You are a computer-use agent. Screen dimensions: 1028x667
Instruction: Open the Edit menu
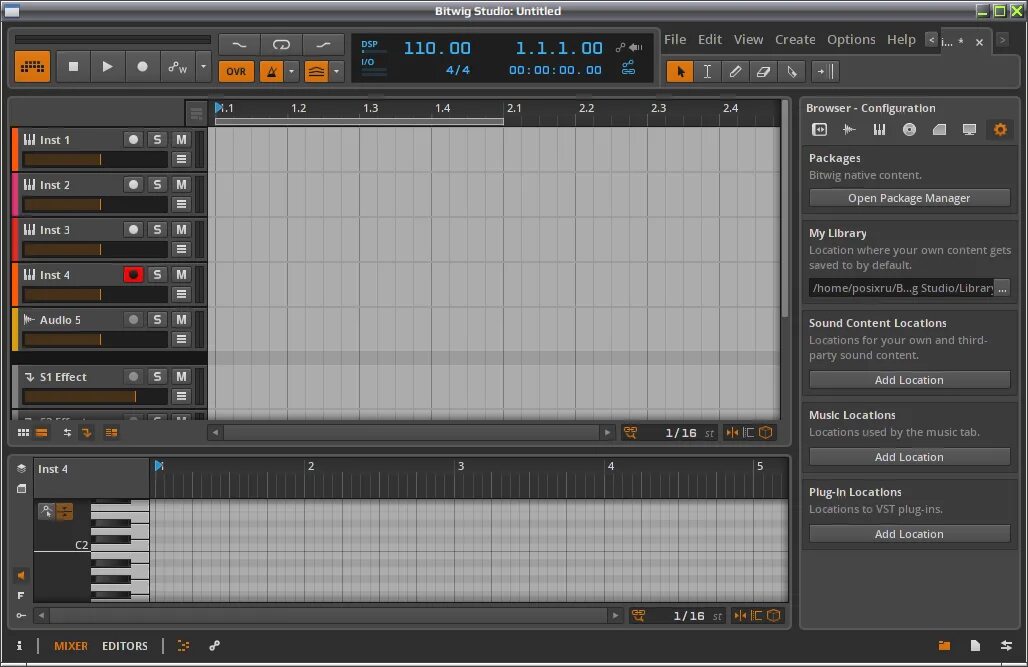709,39
